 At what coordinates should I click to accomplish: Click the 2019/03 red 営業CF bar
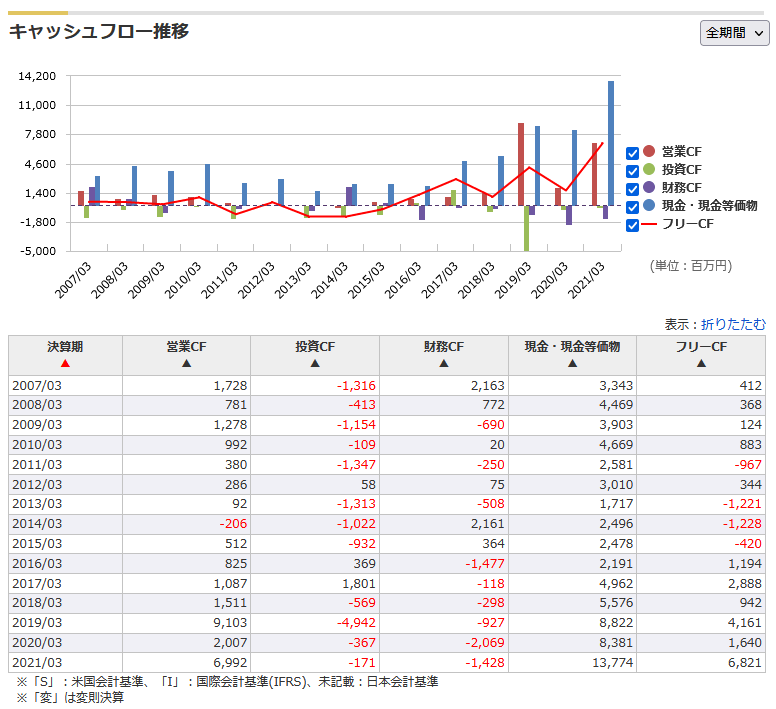521,164
